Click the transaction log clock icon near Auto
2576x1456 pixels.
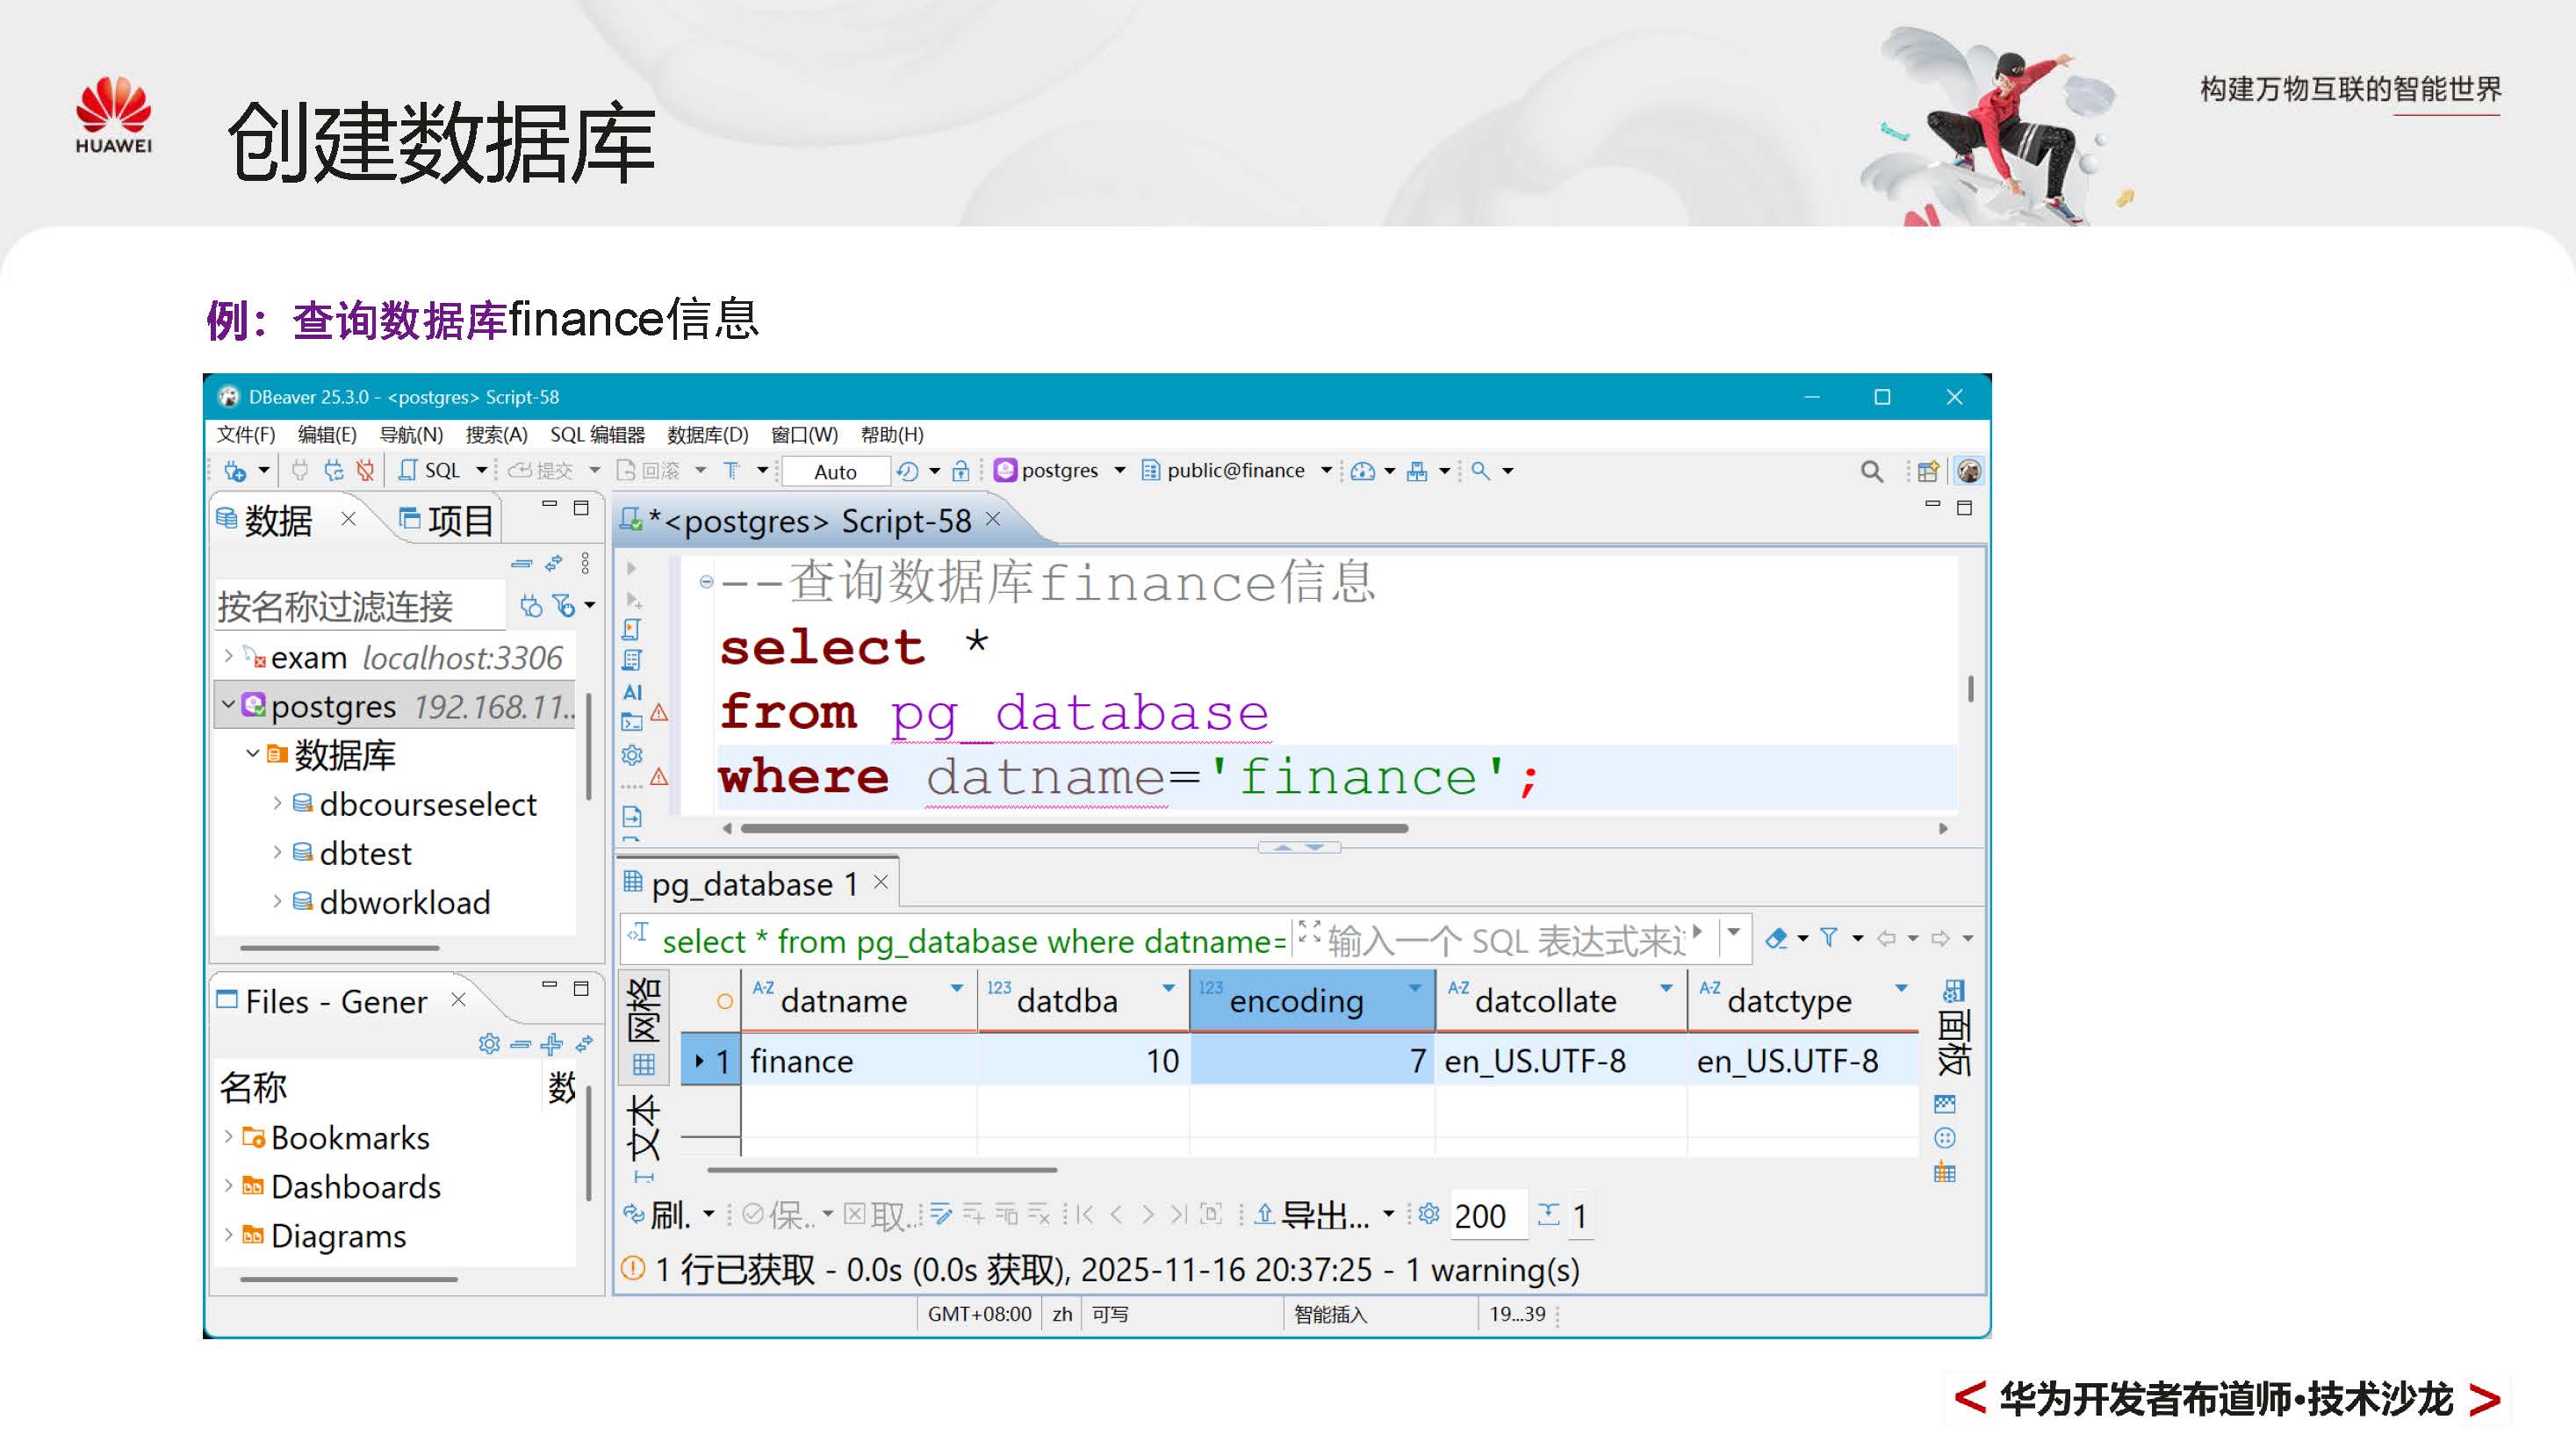(906, 471)
